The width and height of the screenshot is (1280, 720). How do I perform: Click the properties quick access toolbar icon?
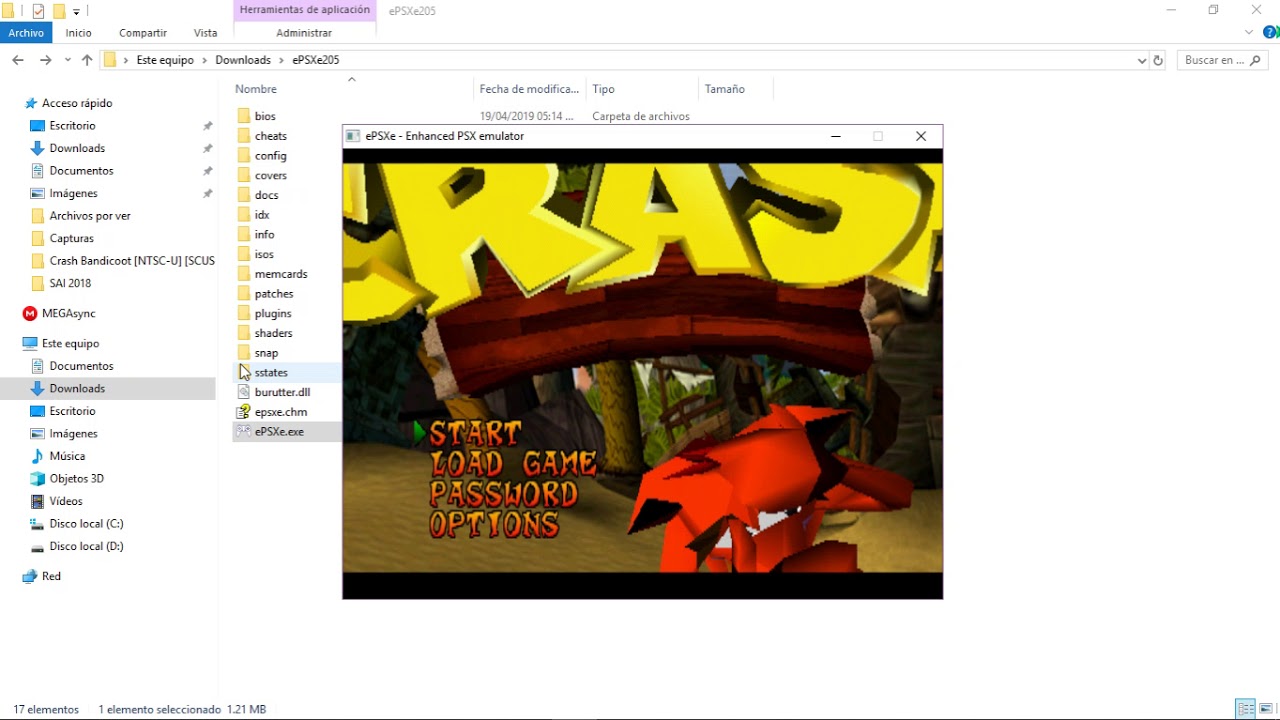[x=38, y=11]
